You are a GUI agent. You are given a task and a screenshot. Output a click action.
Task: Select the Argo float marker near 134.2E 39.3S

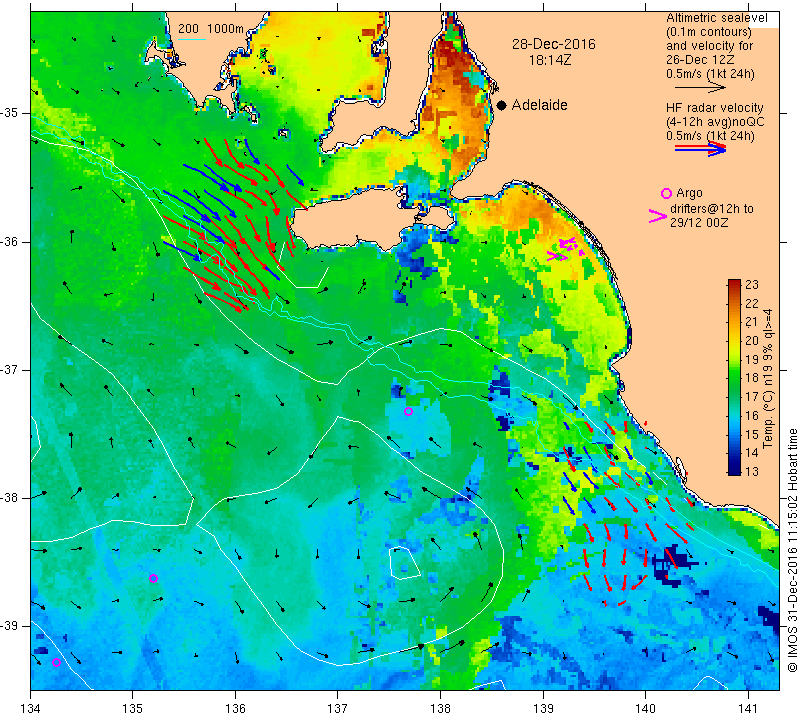tap(57, 663)
